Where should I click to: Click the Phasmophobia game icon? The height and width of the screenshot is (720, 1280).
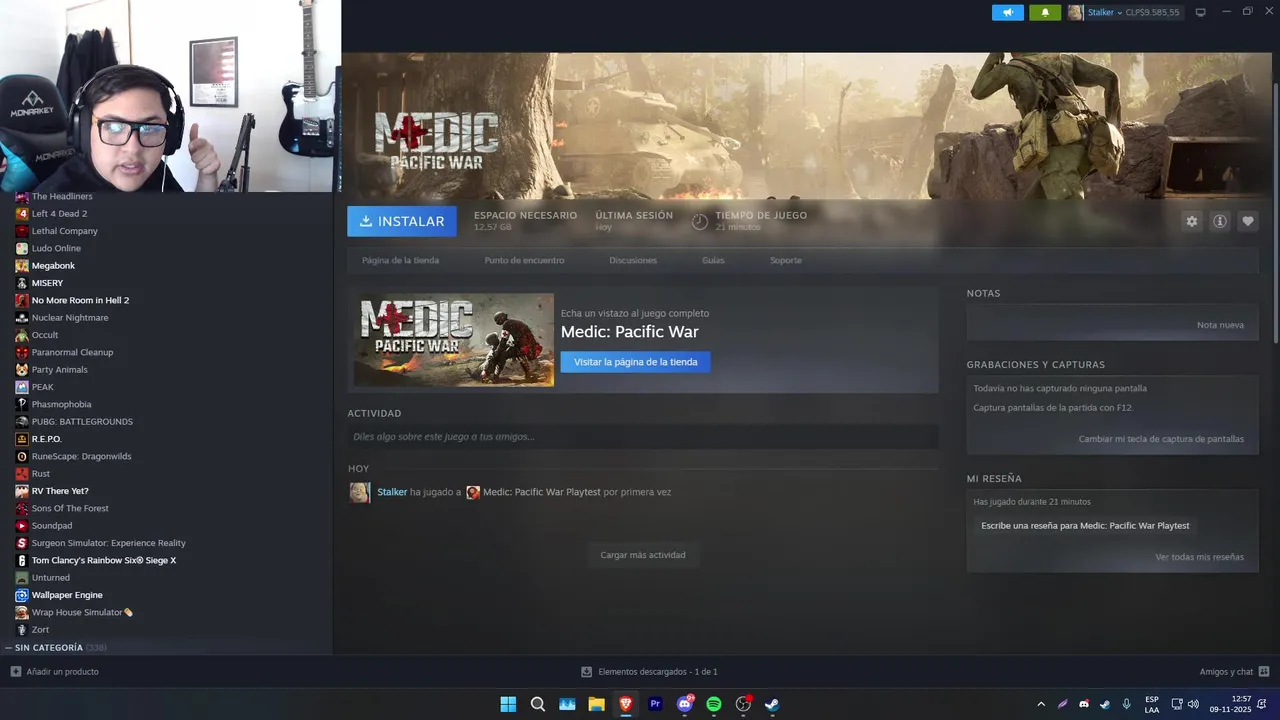click(22, 404)
